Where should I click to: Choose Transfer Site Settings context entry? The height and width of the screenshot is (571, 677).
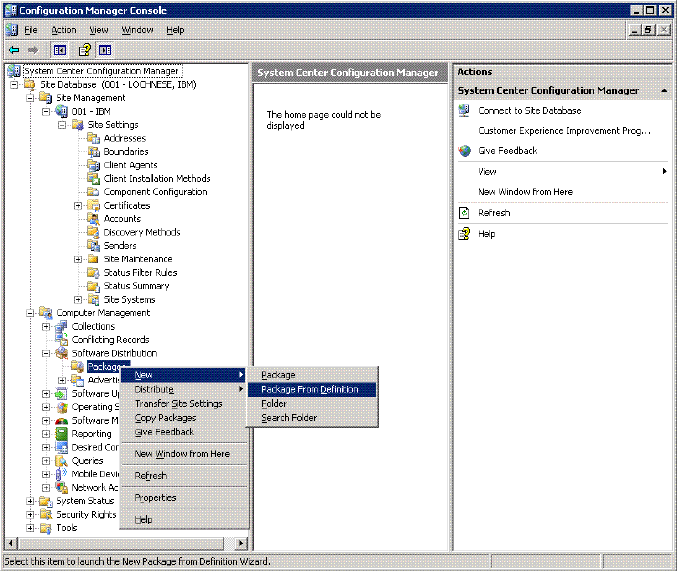pos(184,403)
